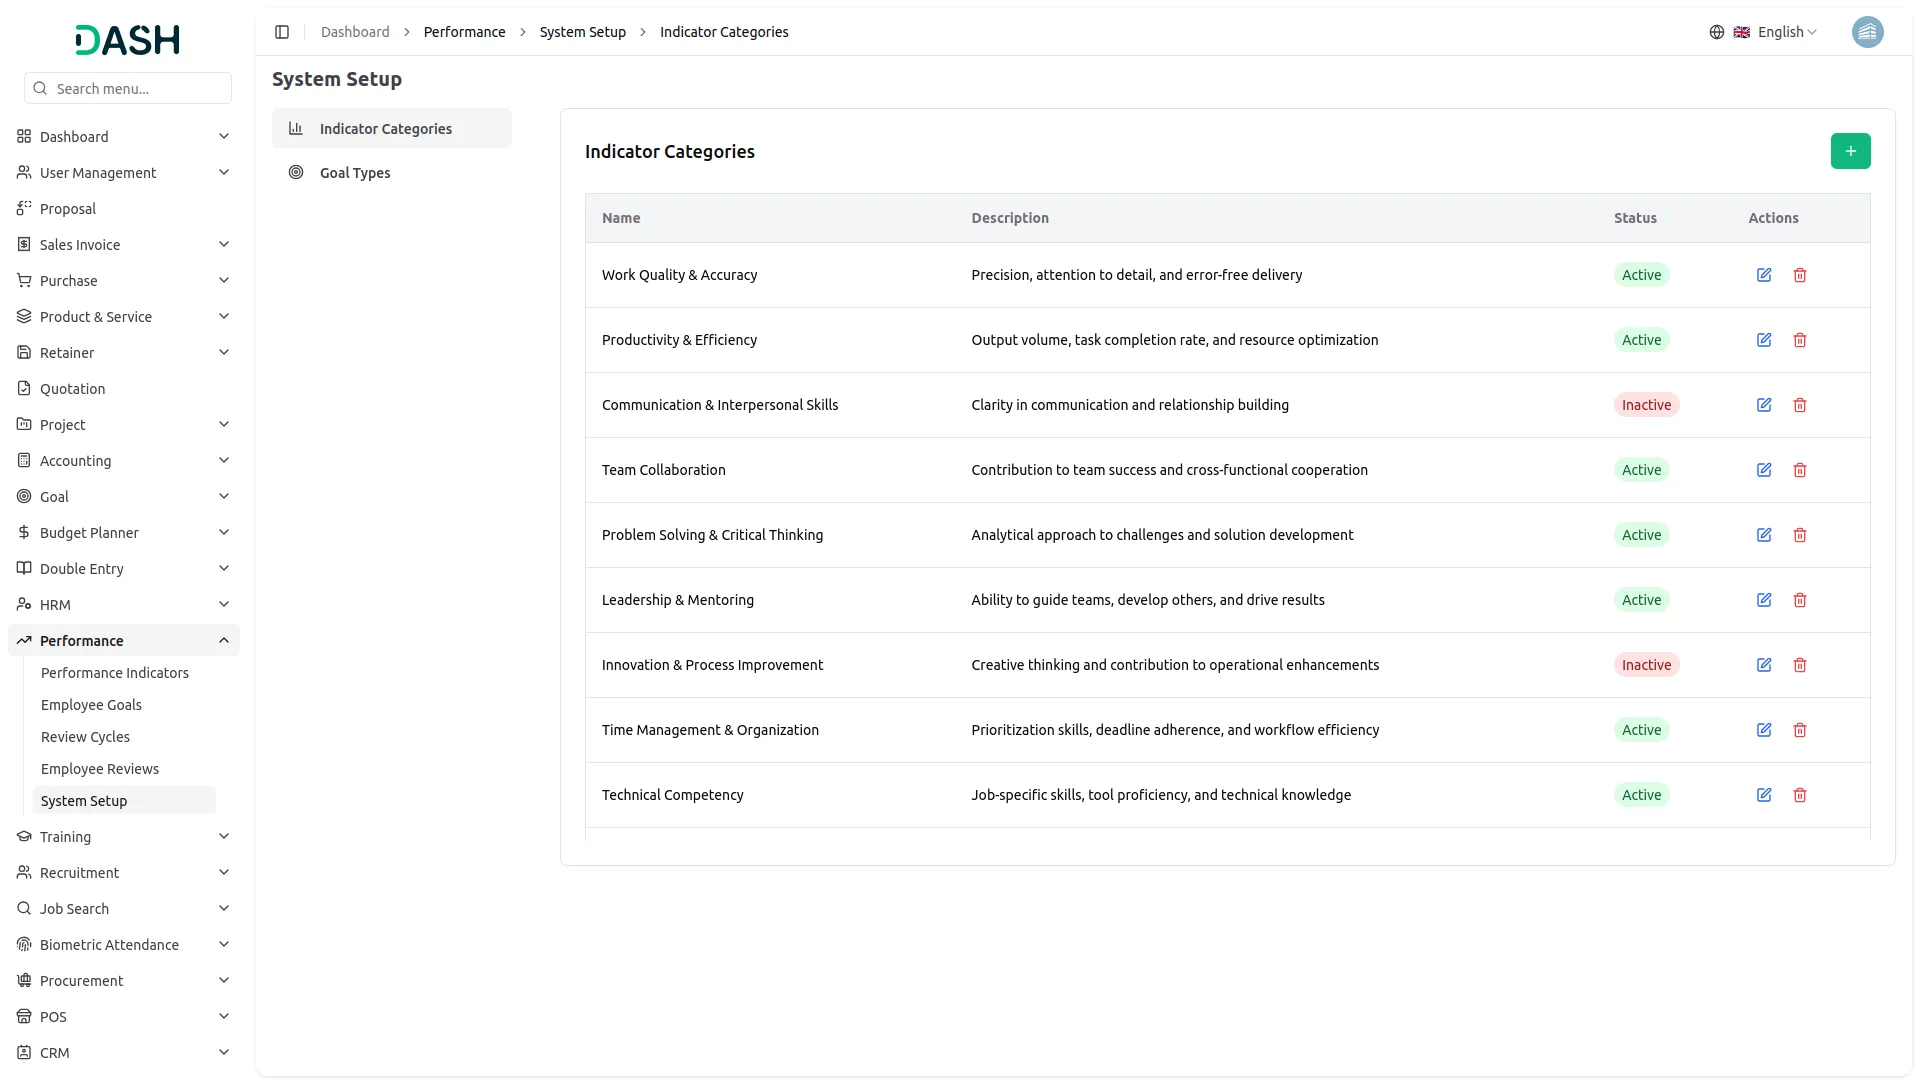The image size is (1920, 1080).
Task: Edit Work Quality & Accuracy with pencil icon
Action: tap(1763, 275)
